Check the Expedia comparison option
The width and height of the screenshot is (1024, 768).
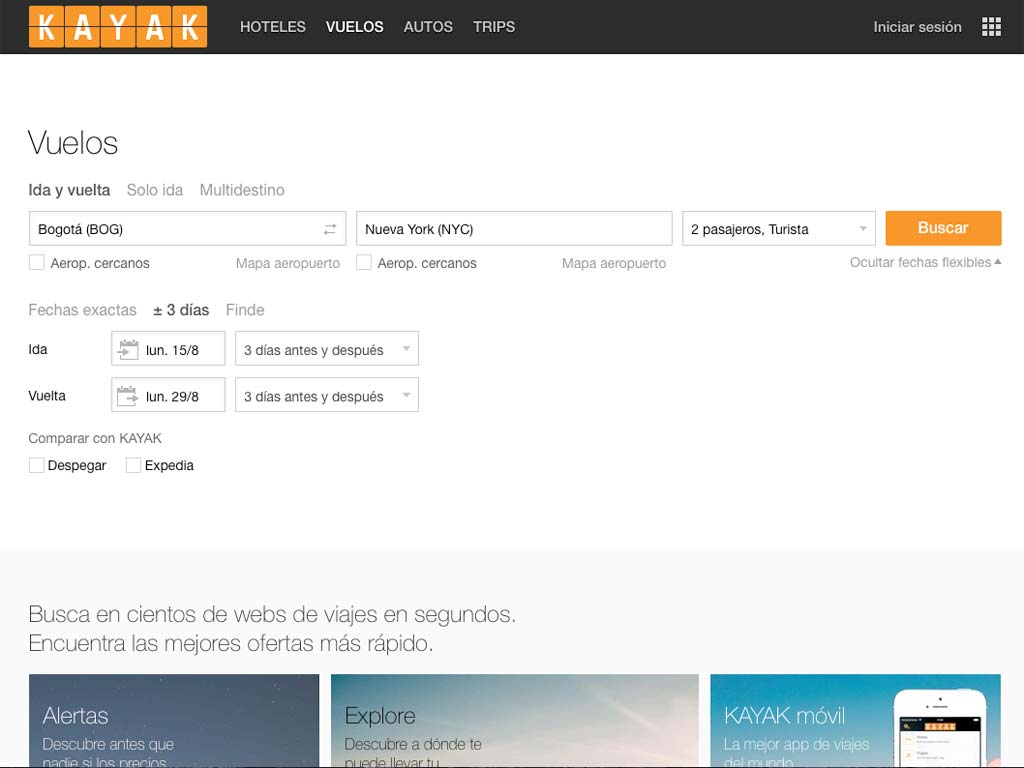coord(134,464)
